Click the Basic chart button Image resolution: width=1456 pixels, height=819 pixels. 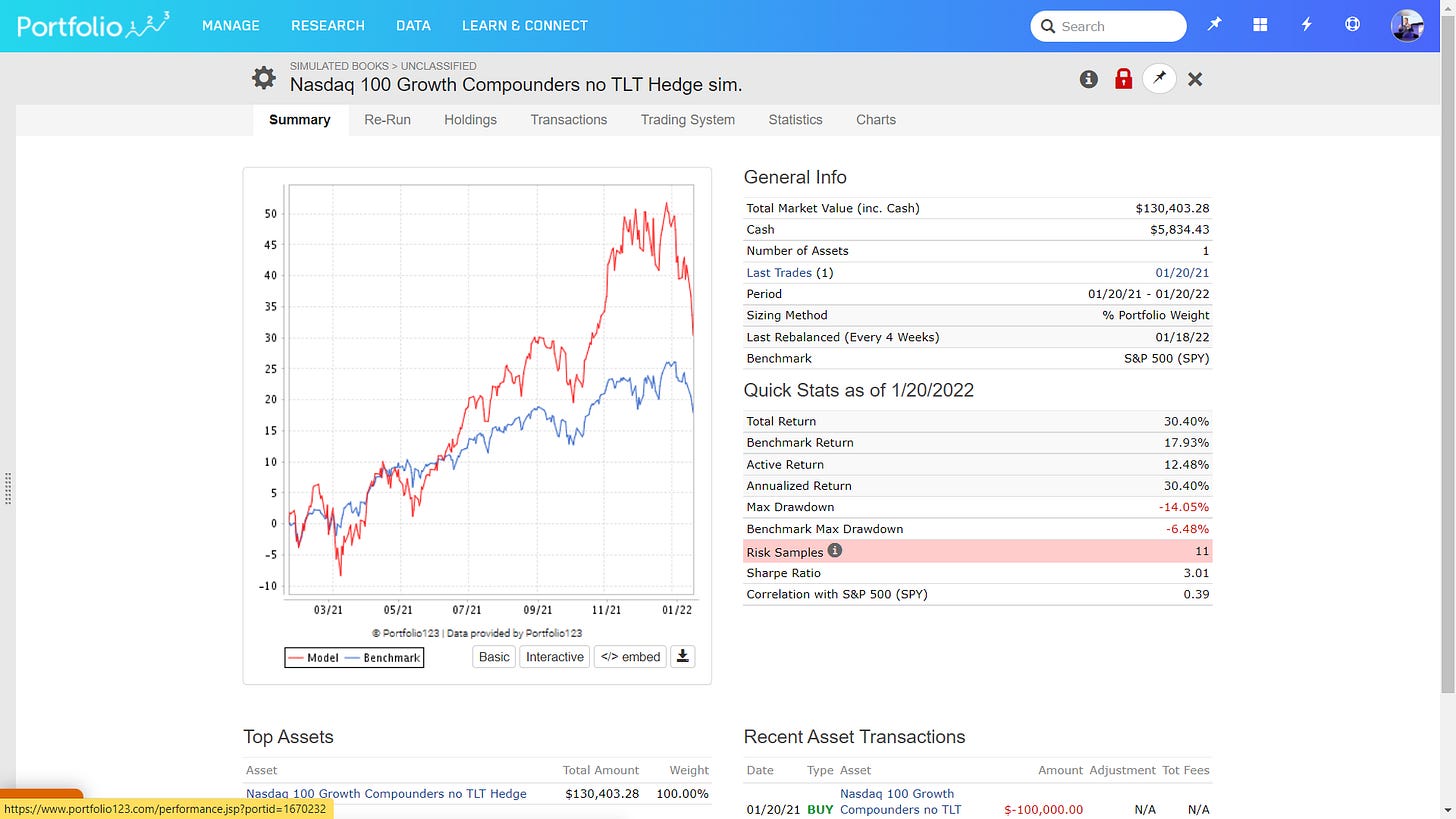tap(494, 656)
